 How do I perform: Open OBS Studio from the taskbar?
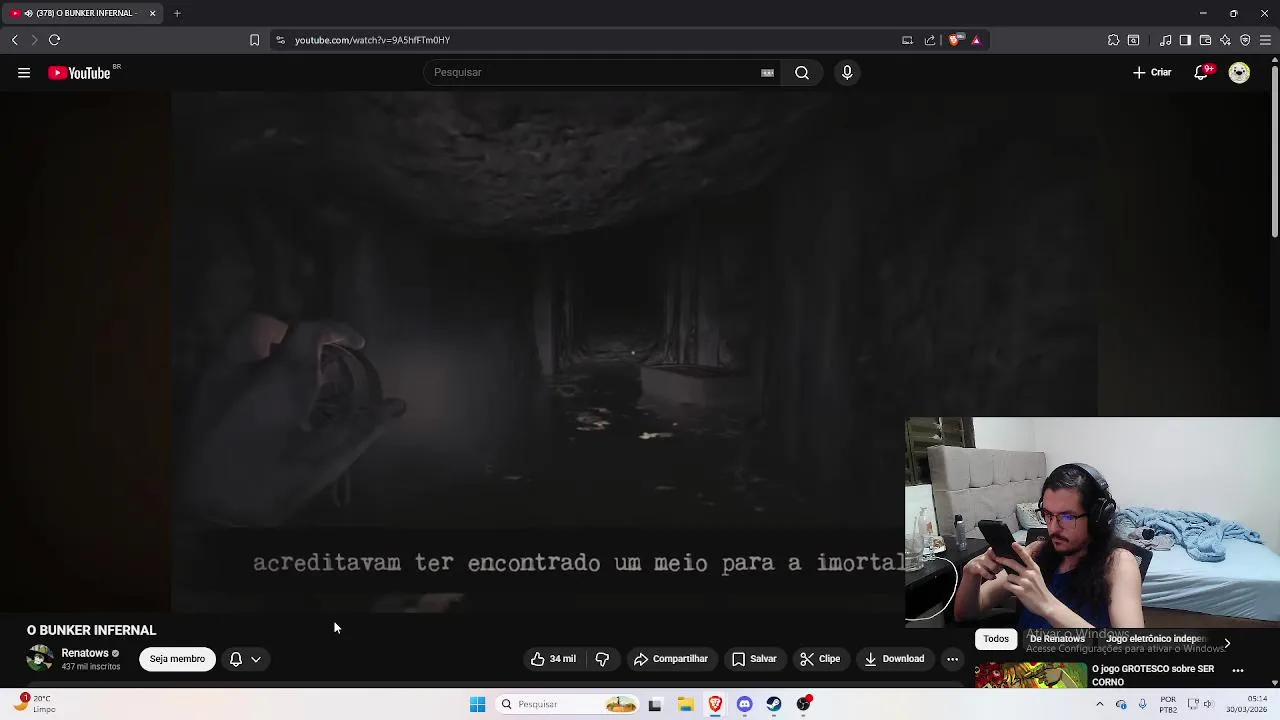[804, 704]
